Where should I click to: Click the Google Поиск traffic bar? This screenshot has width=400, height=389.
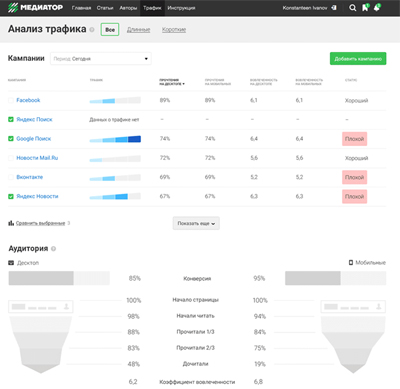click(115, 139)
